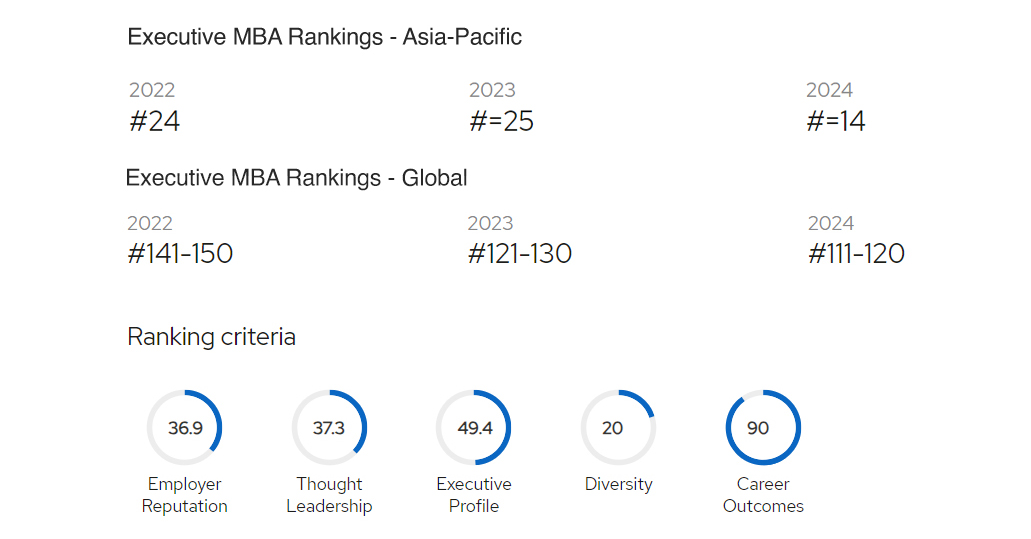1031x539 pixels.
Task: Click the Executive MBA Rankings Asia-Pacific heading
Action: click(325, 38)
